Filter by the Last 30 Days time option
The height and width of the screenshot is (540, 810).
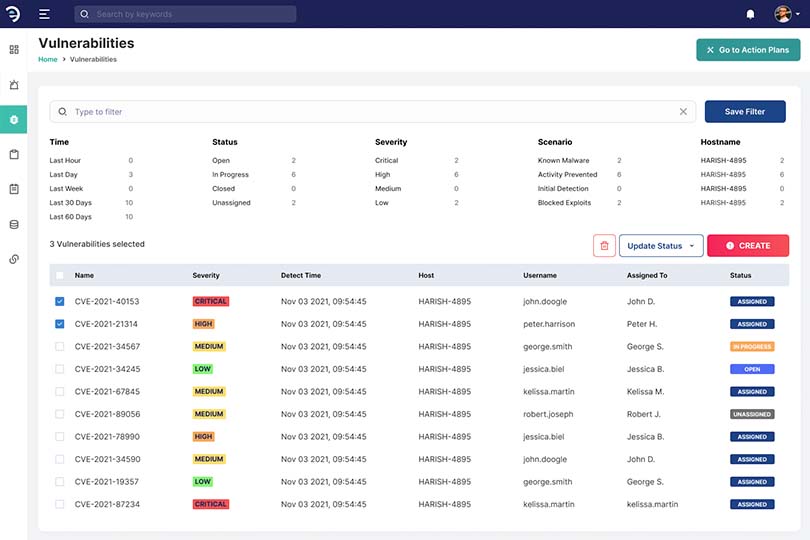point(71,203)
